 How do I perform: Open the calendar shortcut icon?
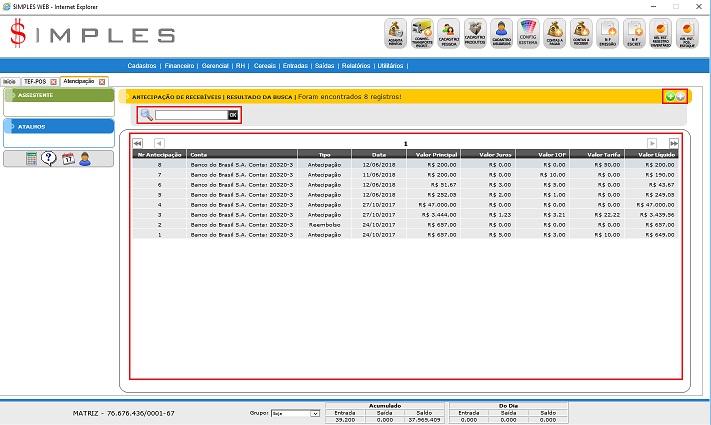(x=67, y=159)
